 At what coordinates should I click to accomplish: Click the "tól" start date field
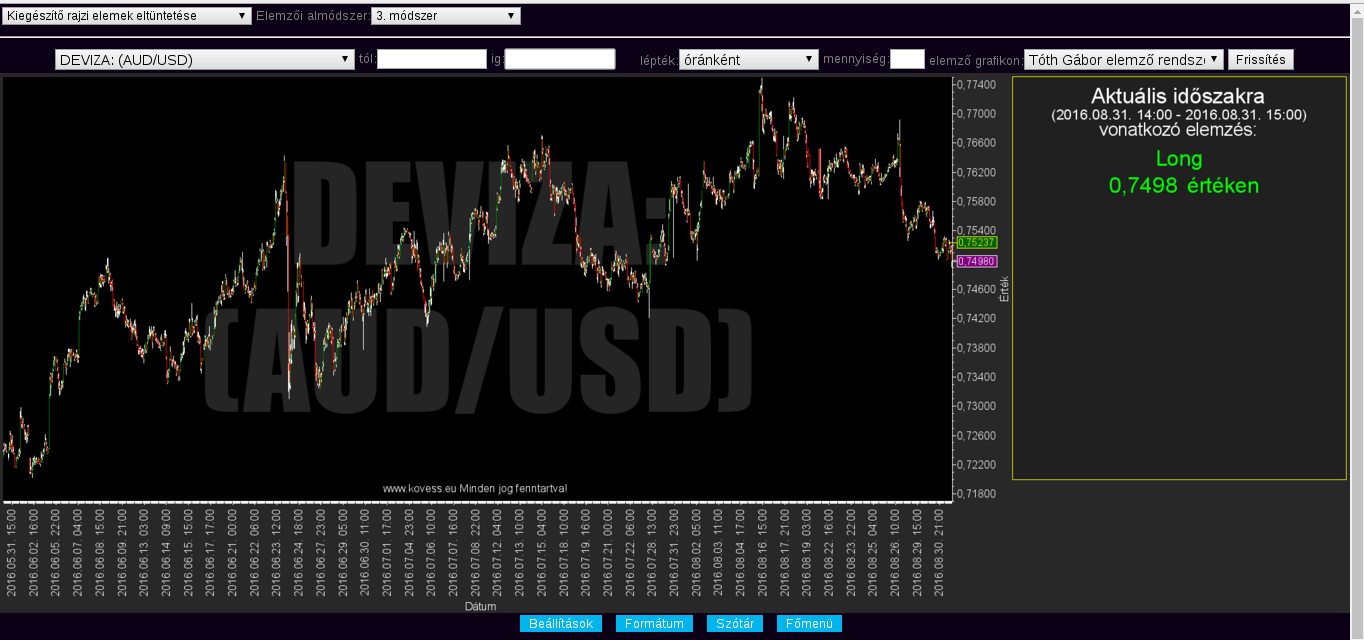431,60
